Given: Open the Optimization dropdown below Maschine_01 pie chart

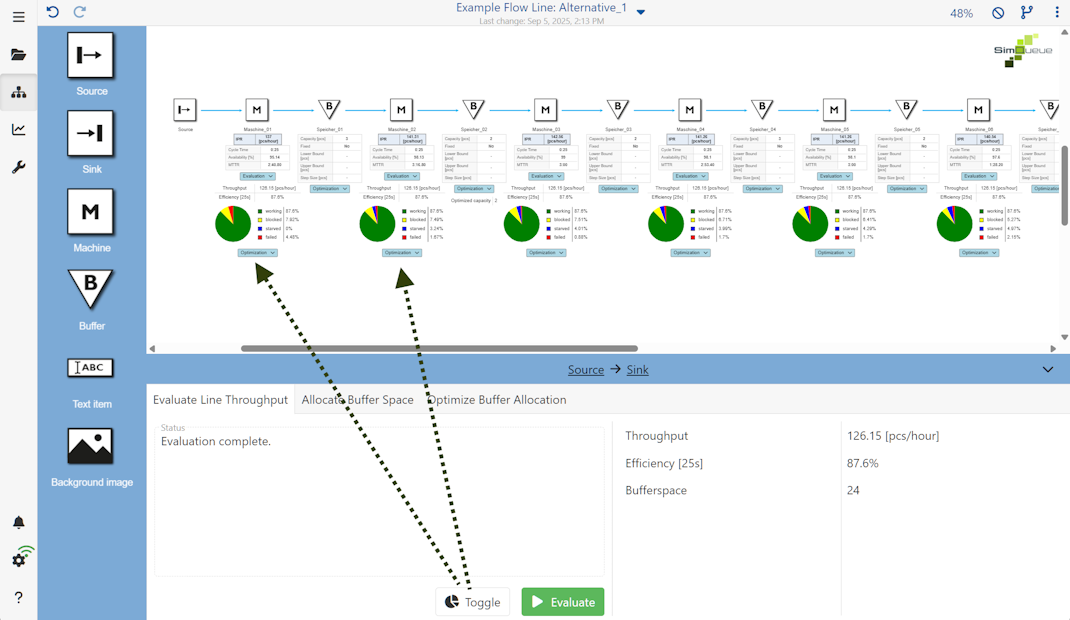Looking at the screenshot, I should click(256, 252).
